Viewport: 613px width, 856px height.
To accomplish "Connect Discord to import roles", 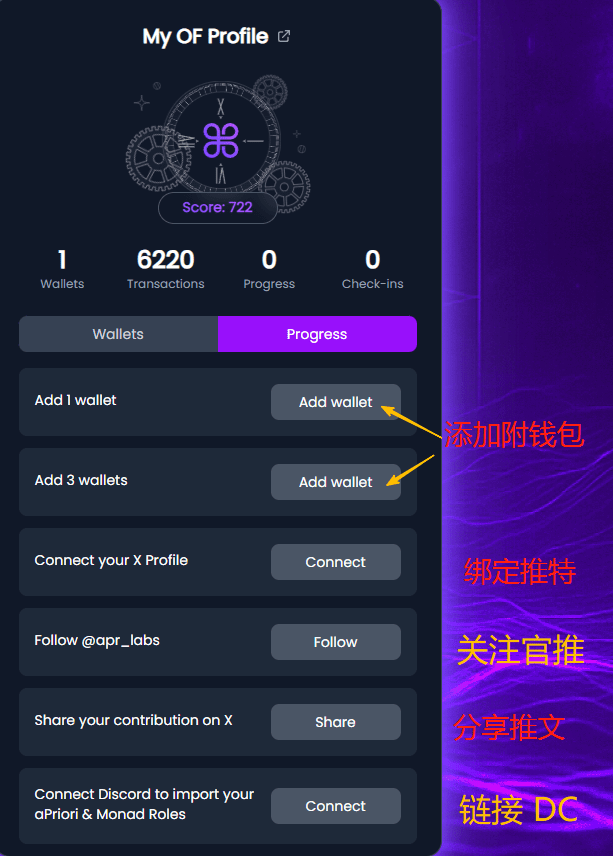I will 336,806.
